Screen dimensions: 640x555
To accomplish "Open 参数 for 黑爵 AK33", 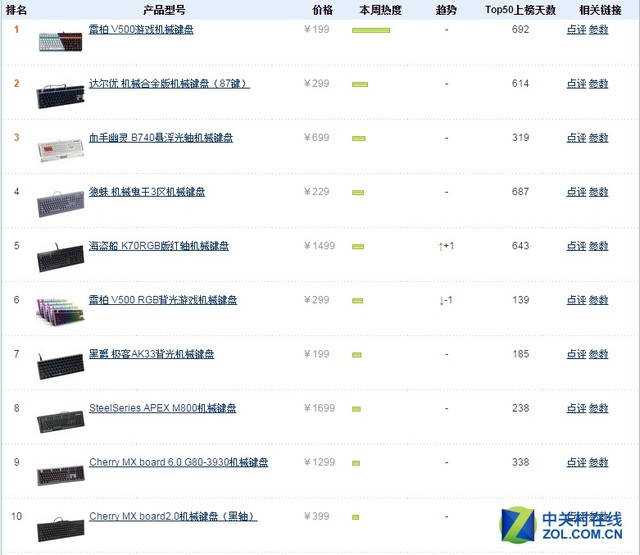I will tap(598, 354).
